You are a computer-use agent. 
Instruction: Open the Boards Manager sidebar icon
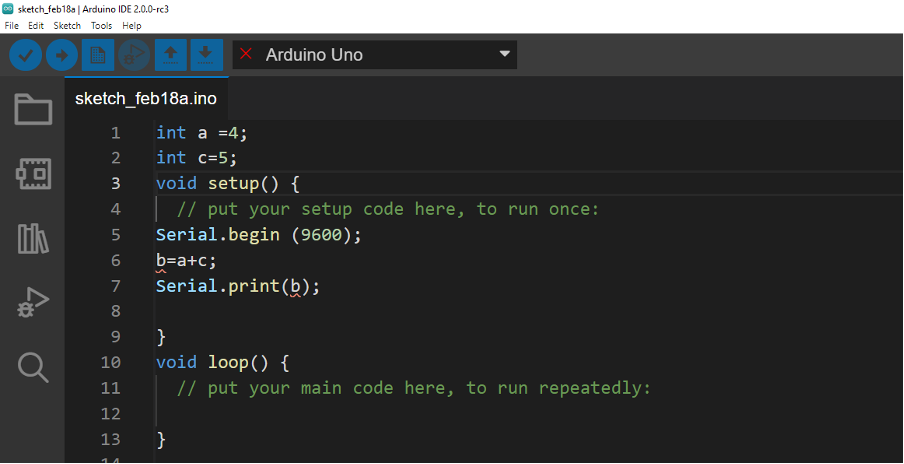coord(33,174)
